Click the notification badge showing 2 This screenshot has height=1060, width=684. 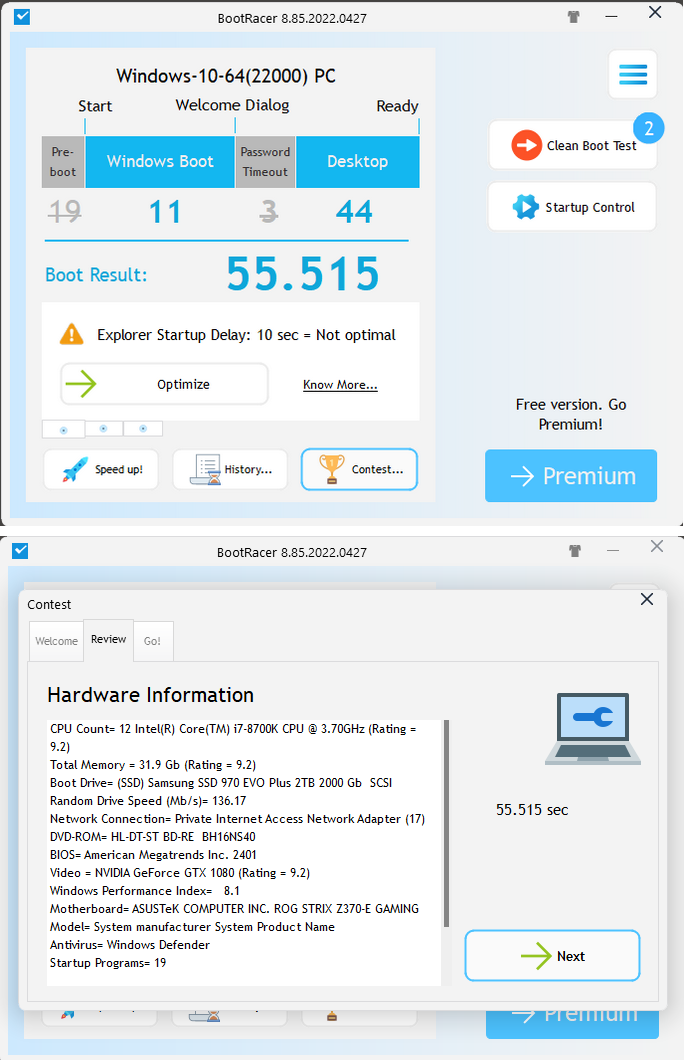(648, 128)
